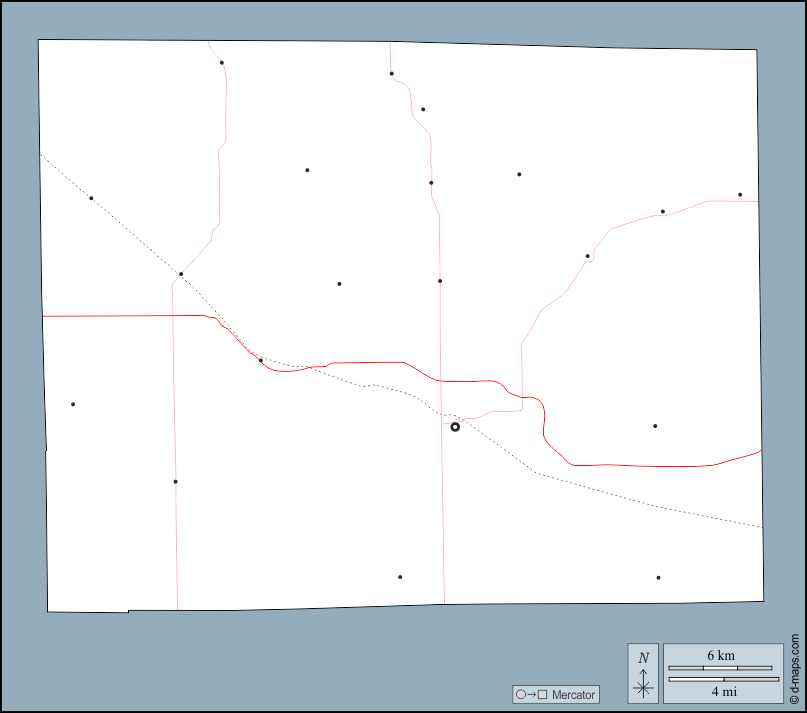Select the ringed county seat marker
Screen dimensions: 807x713
click(455, 427)
